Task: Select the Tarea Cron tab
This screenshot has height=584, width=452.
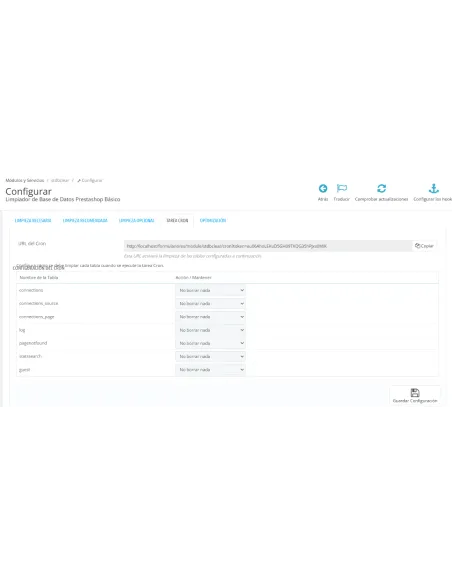Action: [x=177, y=220]
